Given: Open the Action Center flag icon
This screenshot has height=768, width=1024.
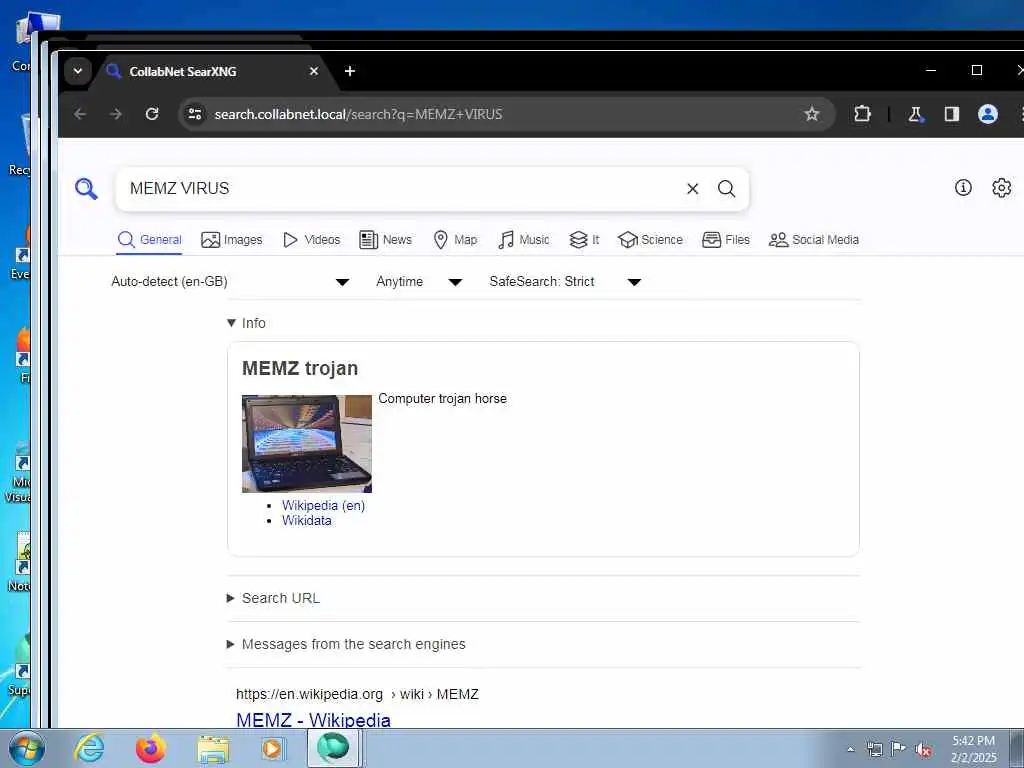Looking at the screenshot, I should tap(899, 749).
